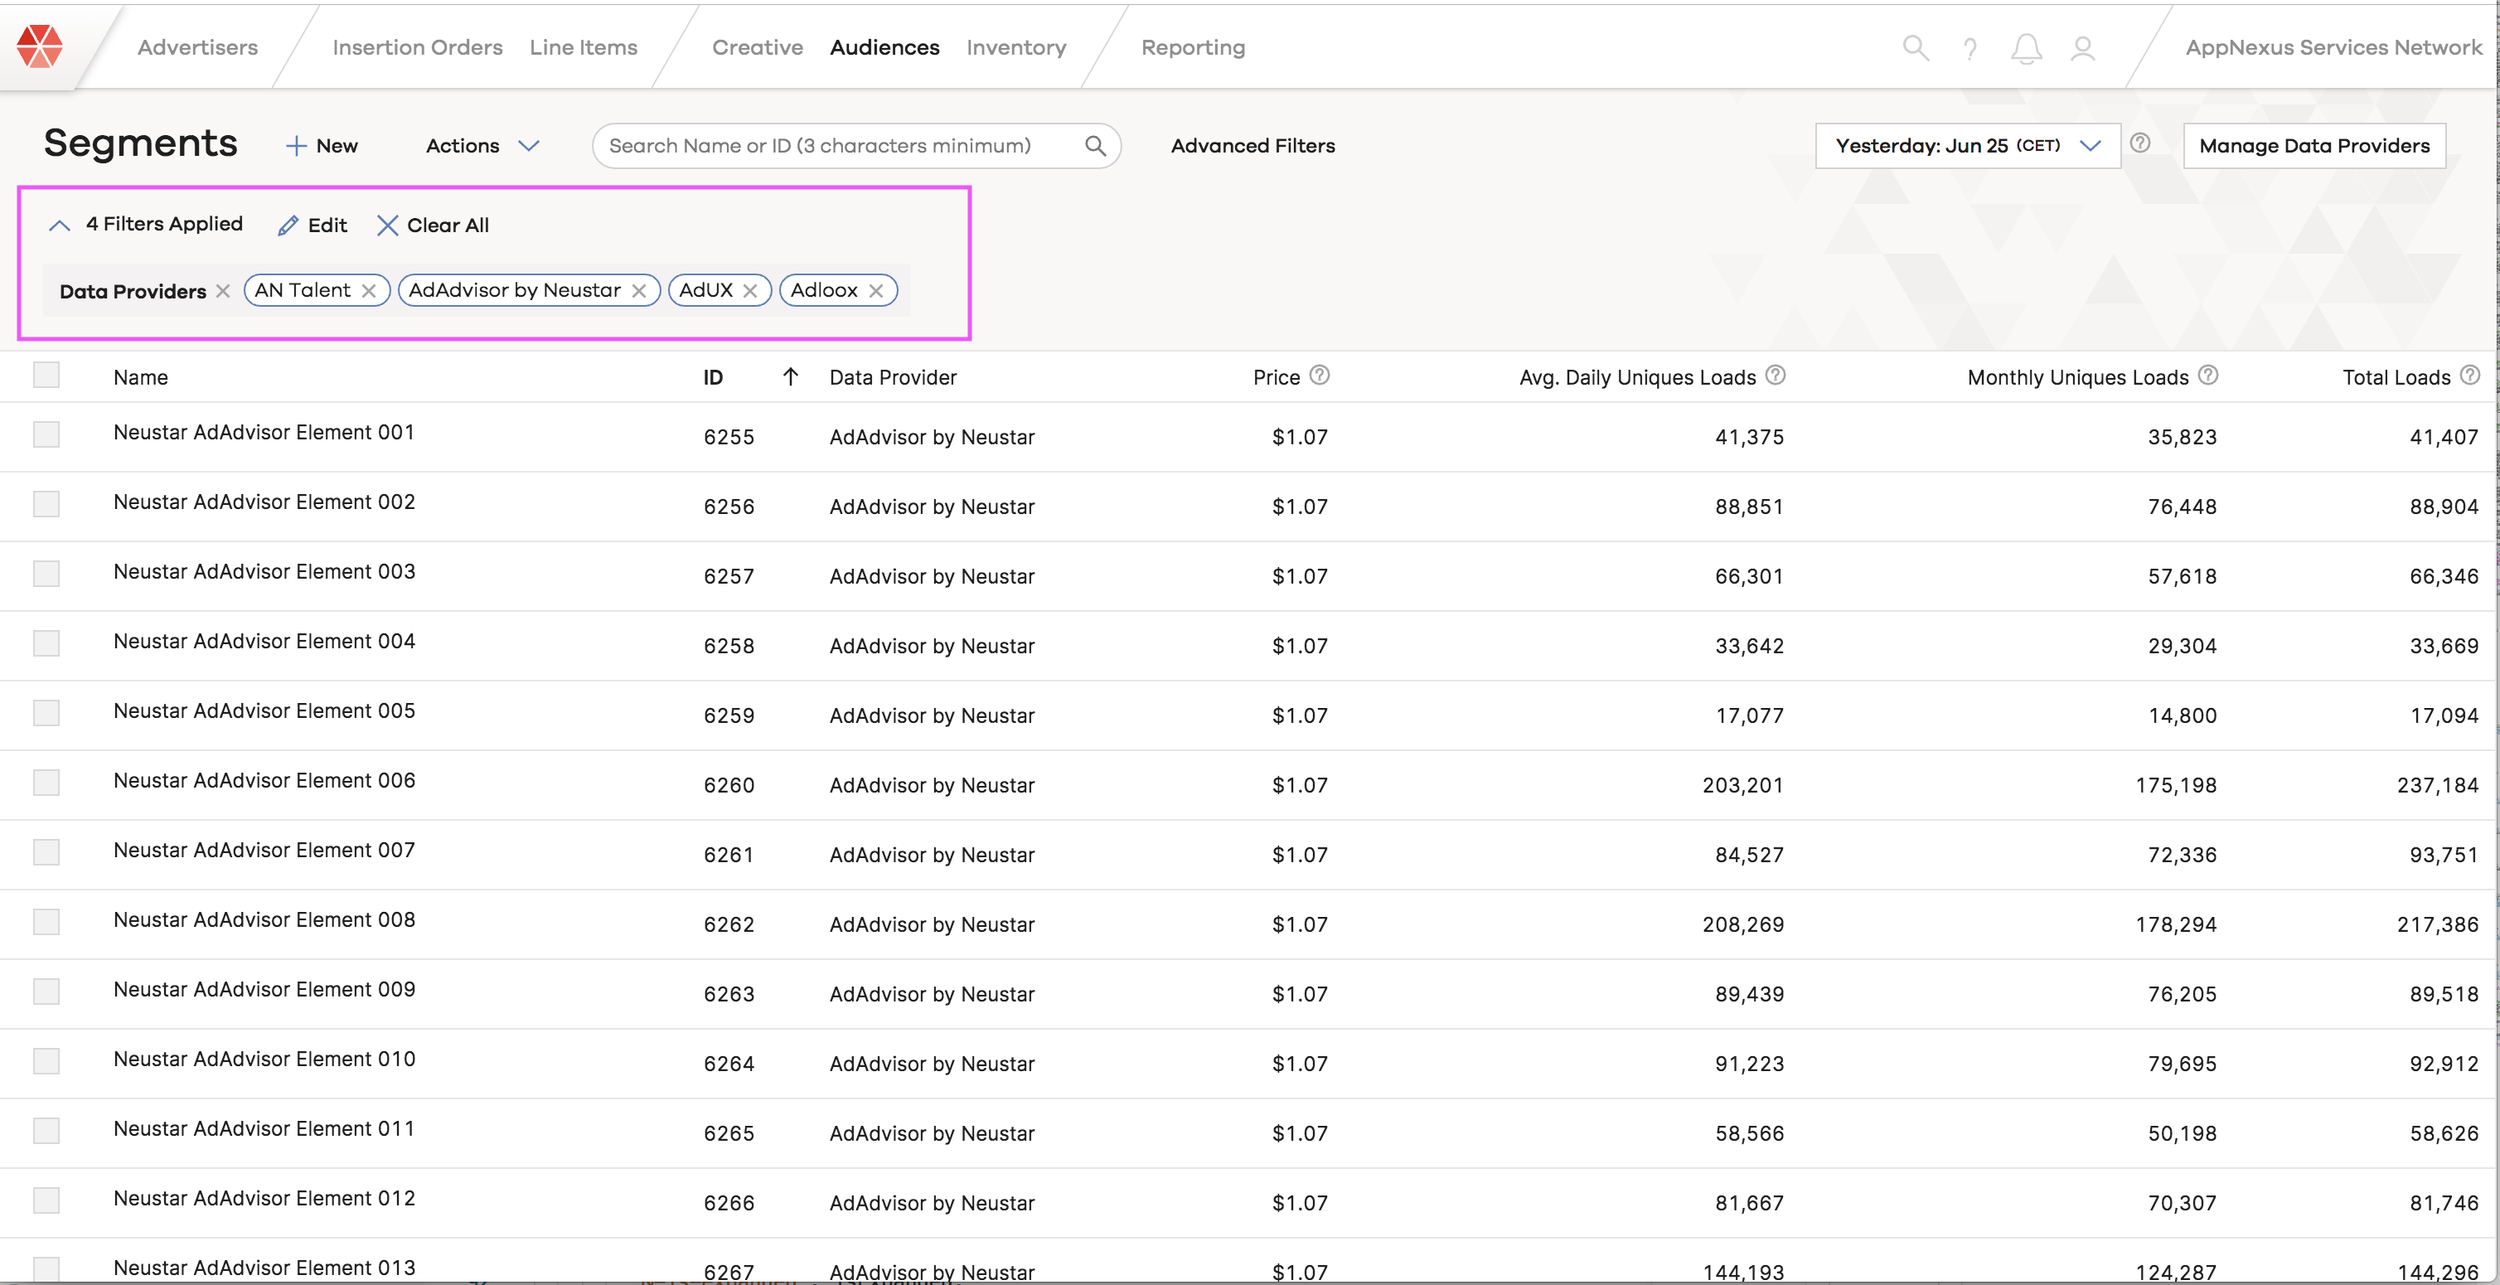Check the select-all segments checkbox
This screenshot has height=1285, width=2500.
(46, 375)
